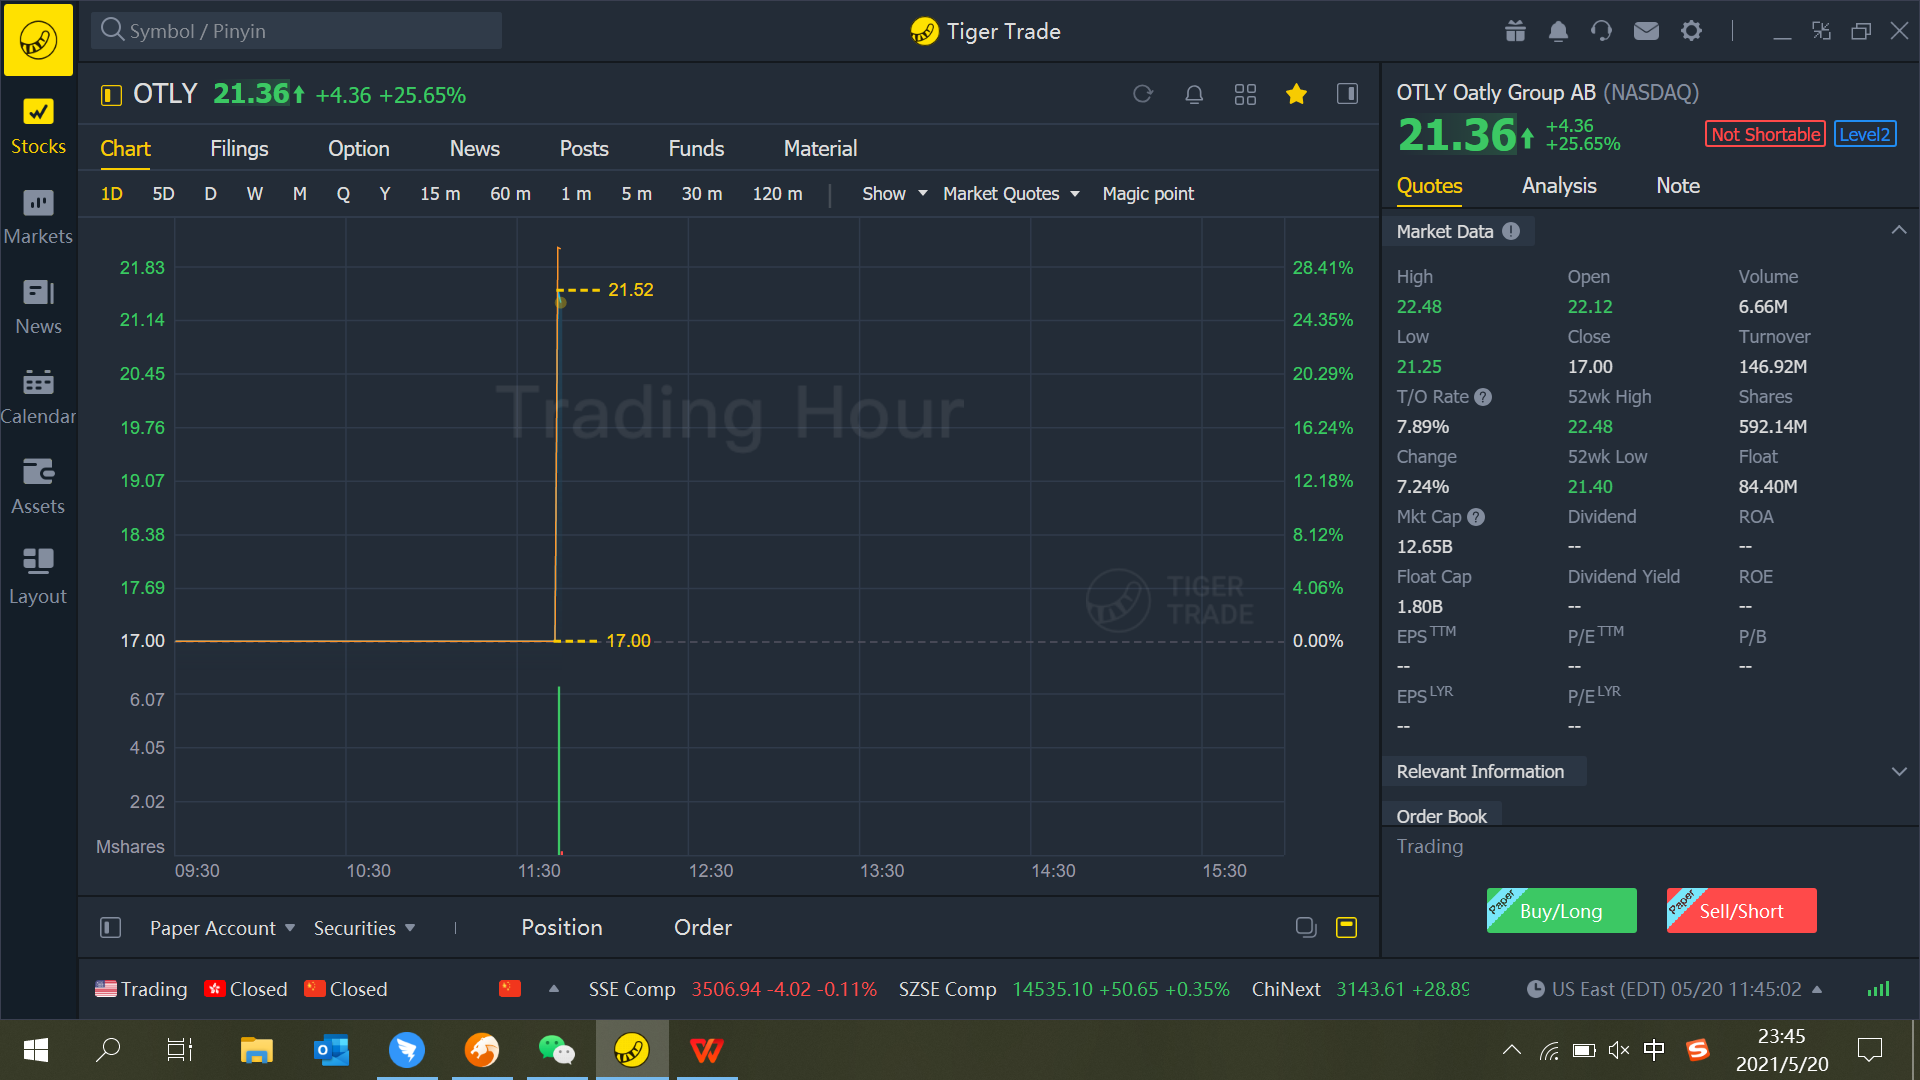Set a price alert for OTLY
This screenshot has width=1920, height=1080.
tap(1194, 94)
